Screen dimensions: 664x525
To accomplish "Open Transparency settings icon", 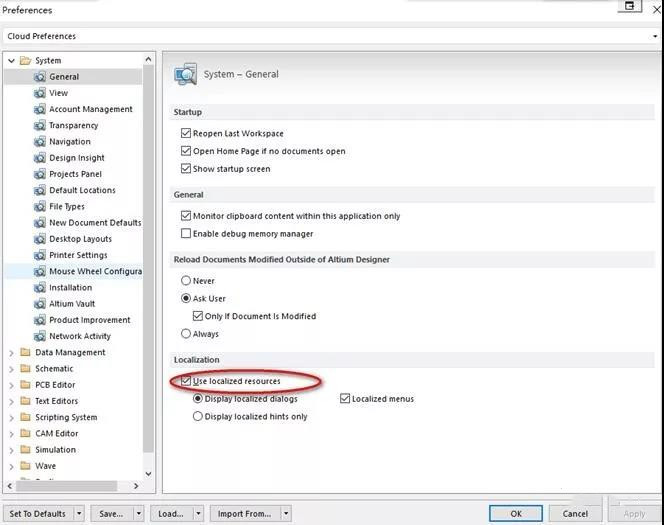I will pos(39,125).
